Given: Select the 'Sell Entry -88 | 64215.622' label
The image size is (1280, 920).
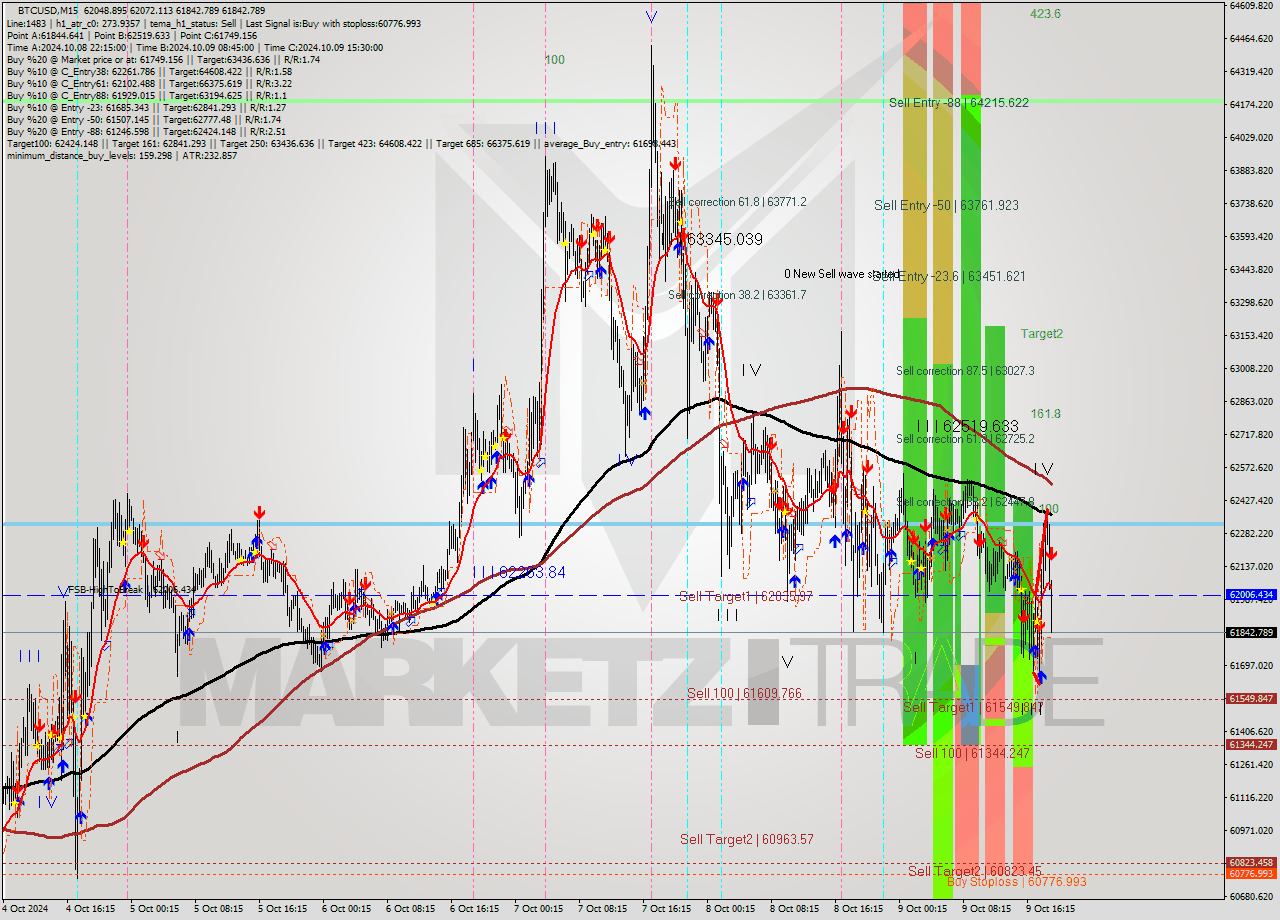Looking at the screenshot, I should pyautogui.click(x=958, y=102).
